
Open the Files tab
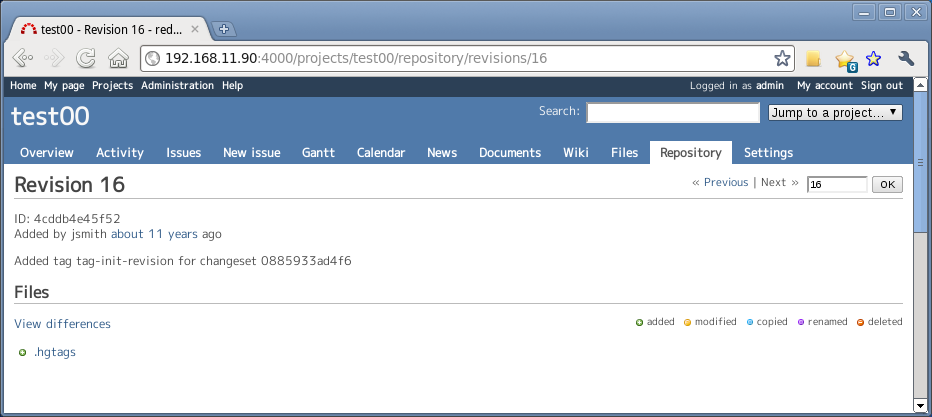point(625,153)
